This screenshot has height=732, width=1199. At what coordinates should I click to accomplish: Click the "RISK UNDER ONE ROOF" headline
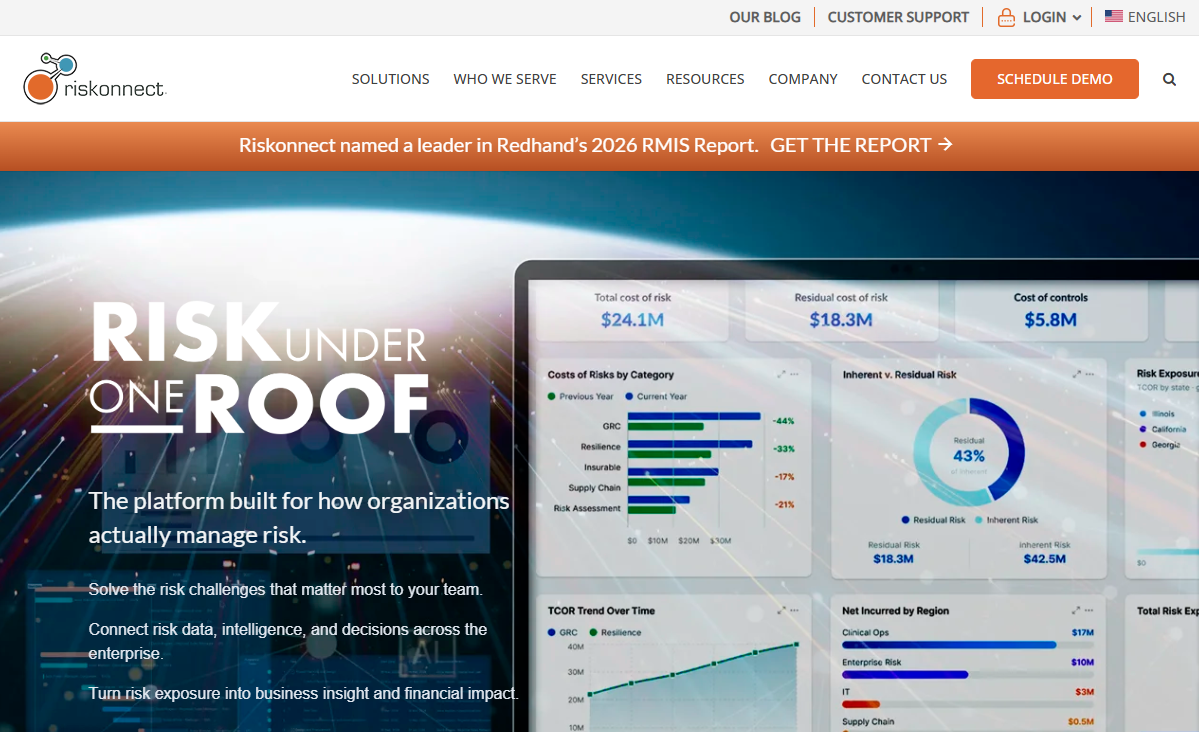point(260,369)
